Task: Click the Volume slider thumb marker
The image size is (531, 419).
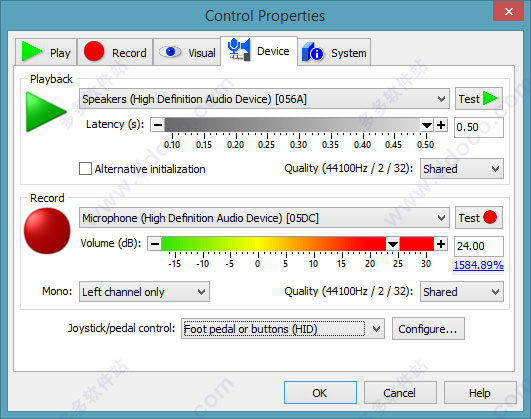Action: coord(392,244)
